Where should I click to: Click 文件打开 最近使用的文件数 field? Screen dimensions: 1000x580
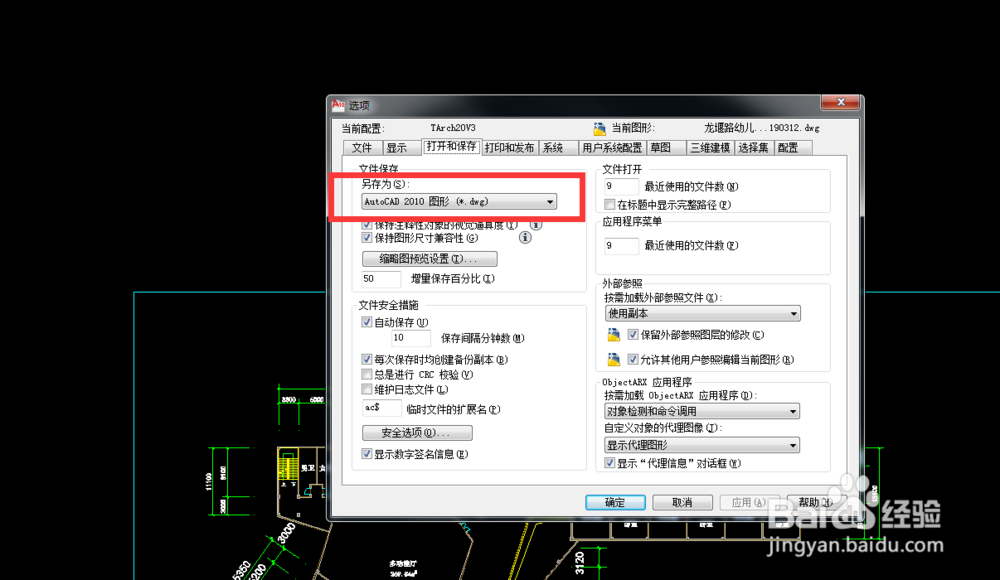[x=621, y=186]
